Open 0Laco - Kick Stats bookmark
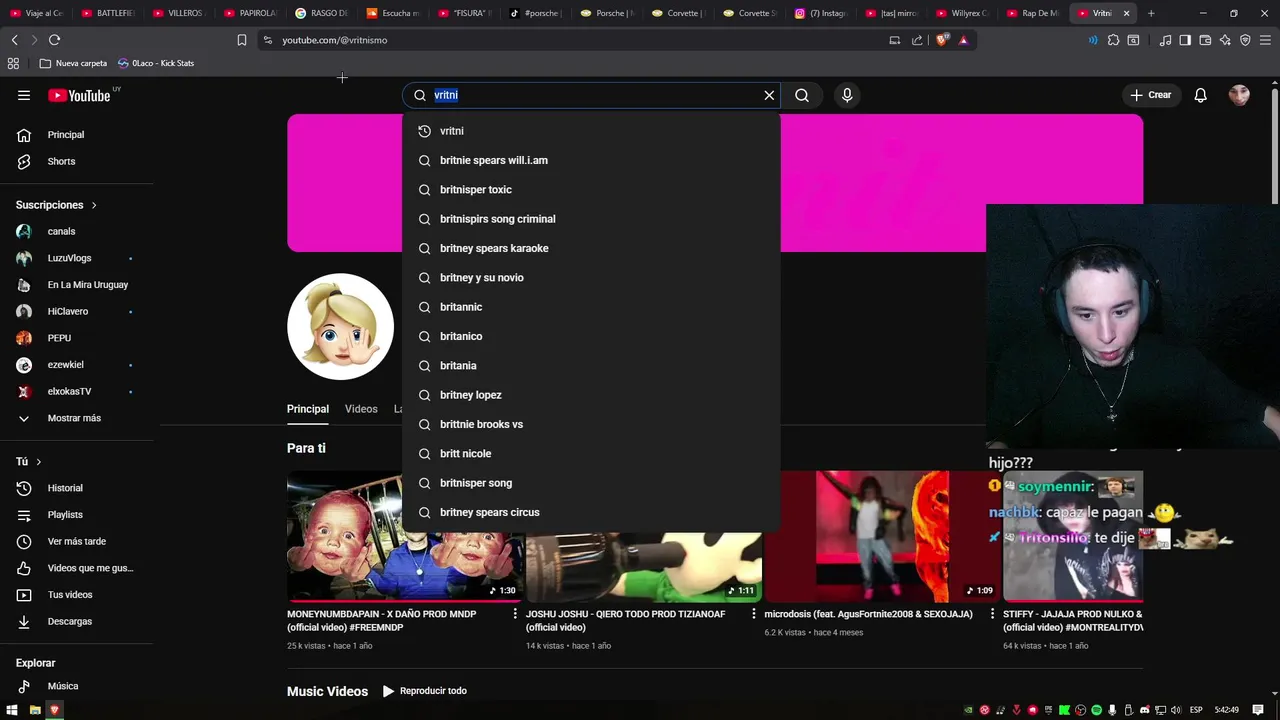 click(x=156, y=63)
